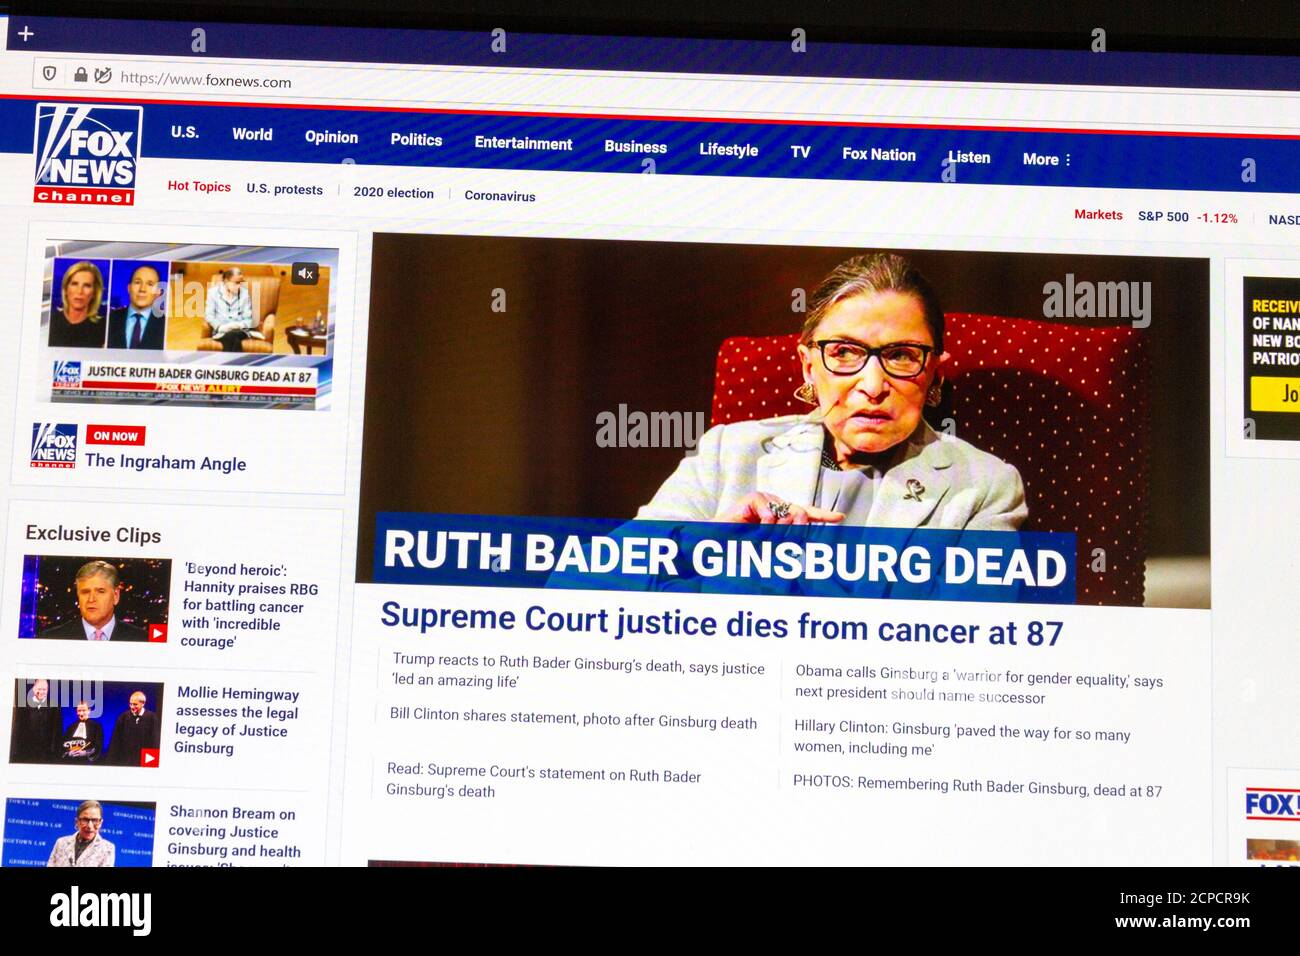Play the live Ingraham Angle video thumbnail

(190, 328)
